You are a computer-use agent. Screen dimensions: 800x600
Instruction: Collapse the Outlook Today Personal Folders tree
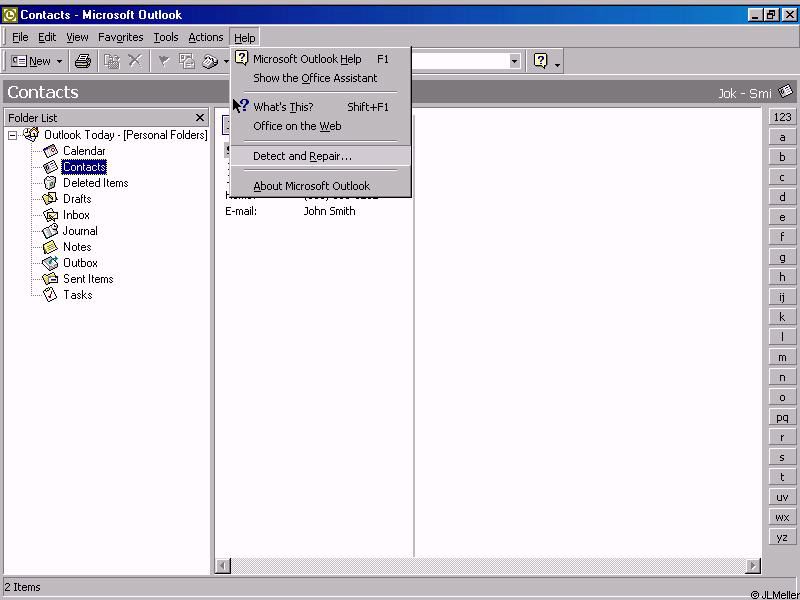click(x=12, y=136)
